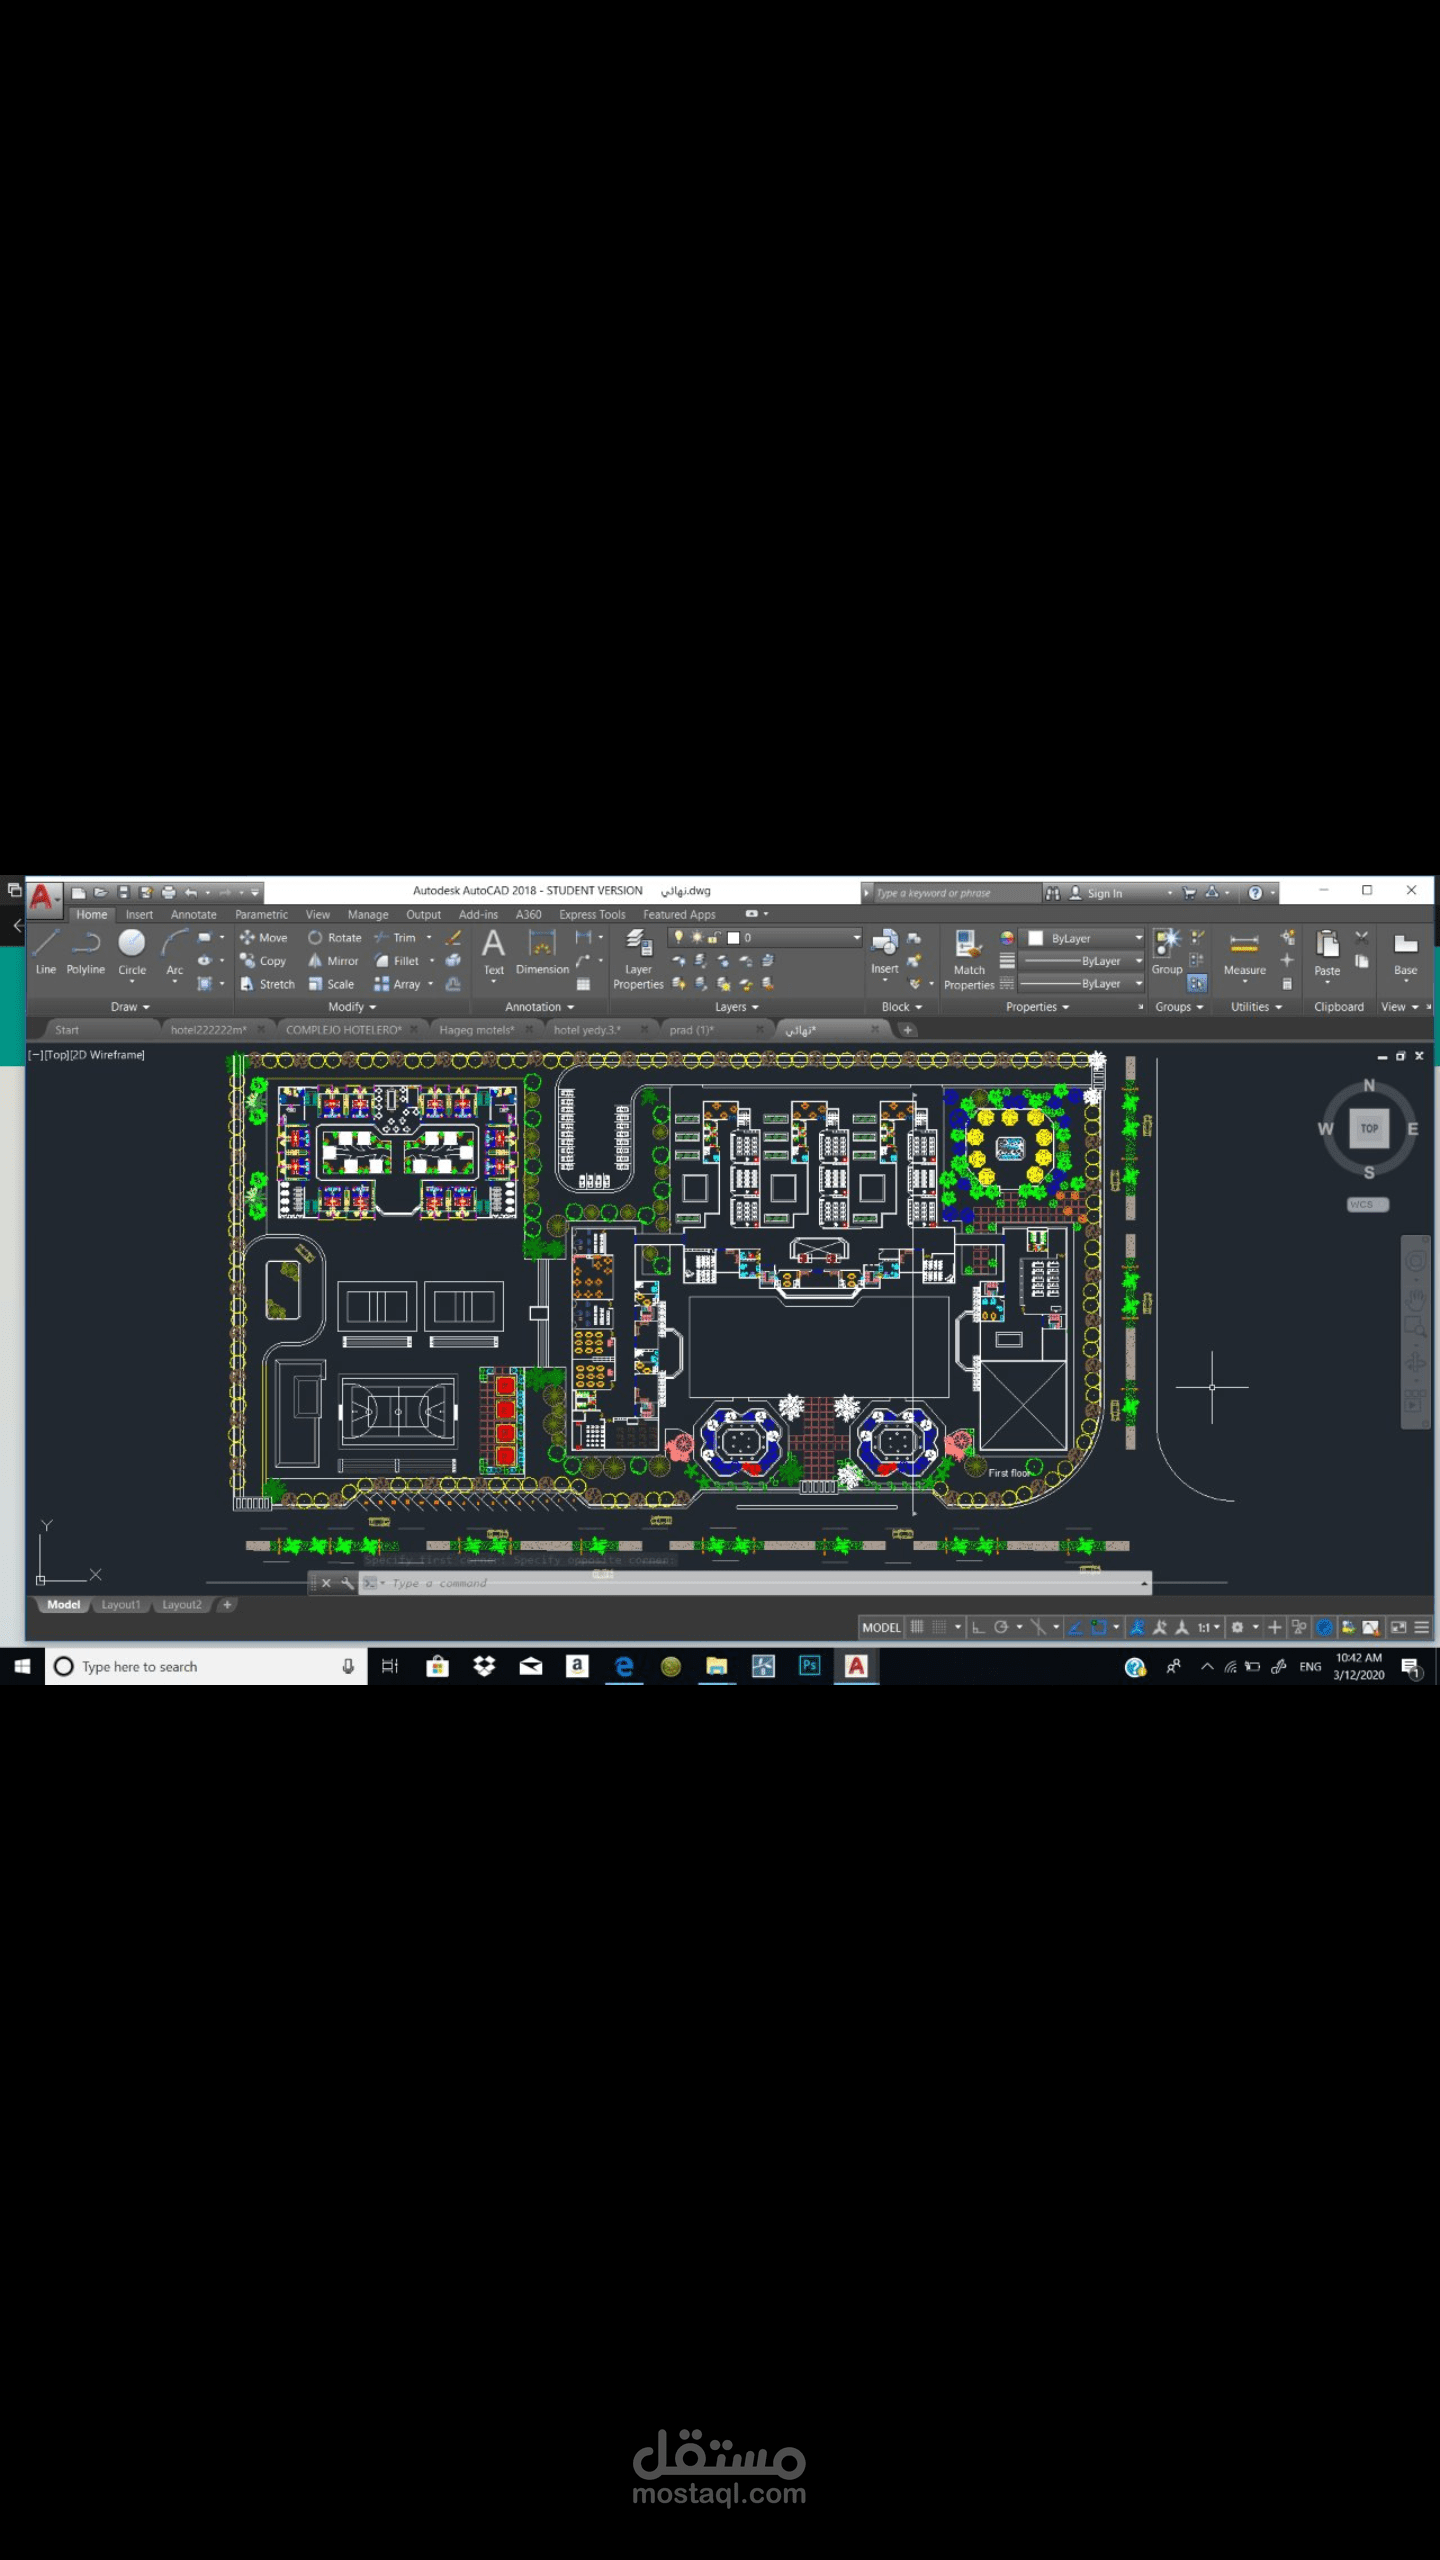Image resolution: width=1440 pixels, height=2560 pixels.
Task: Open the Insert ribbon tab
Action: (139, 914)
